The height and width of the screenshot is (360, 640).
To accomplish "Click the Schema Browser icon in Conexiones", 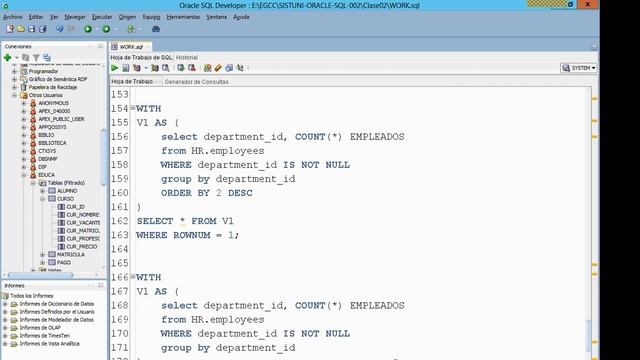I will tap(47, 58).
